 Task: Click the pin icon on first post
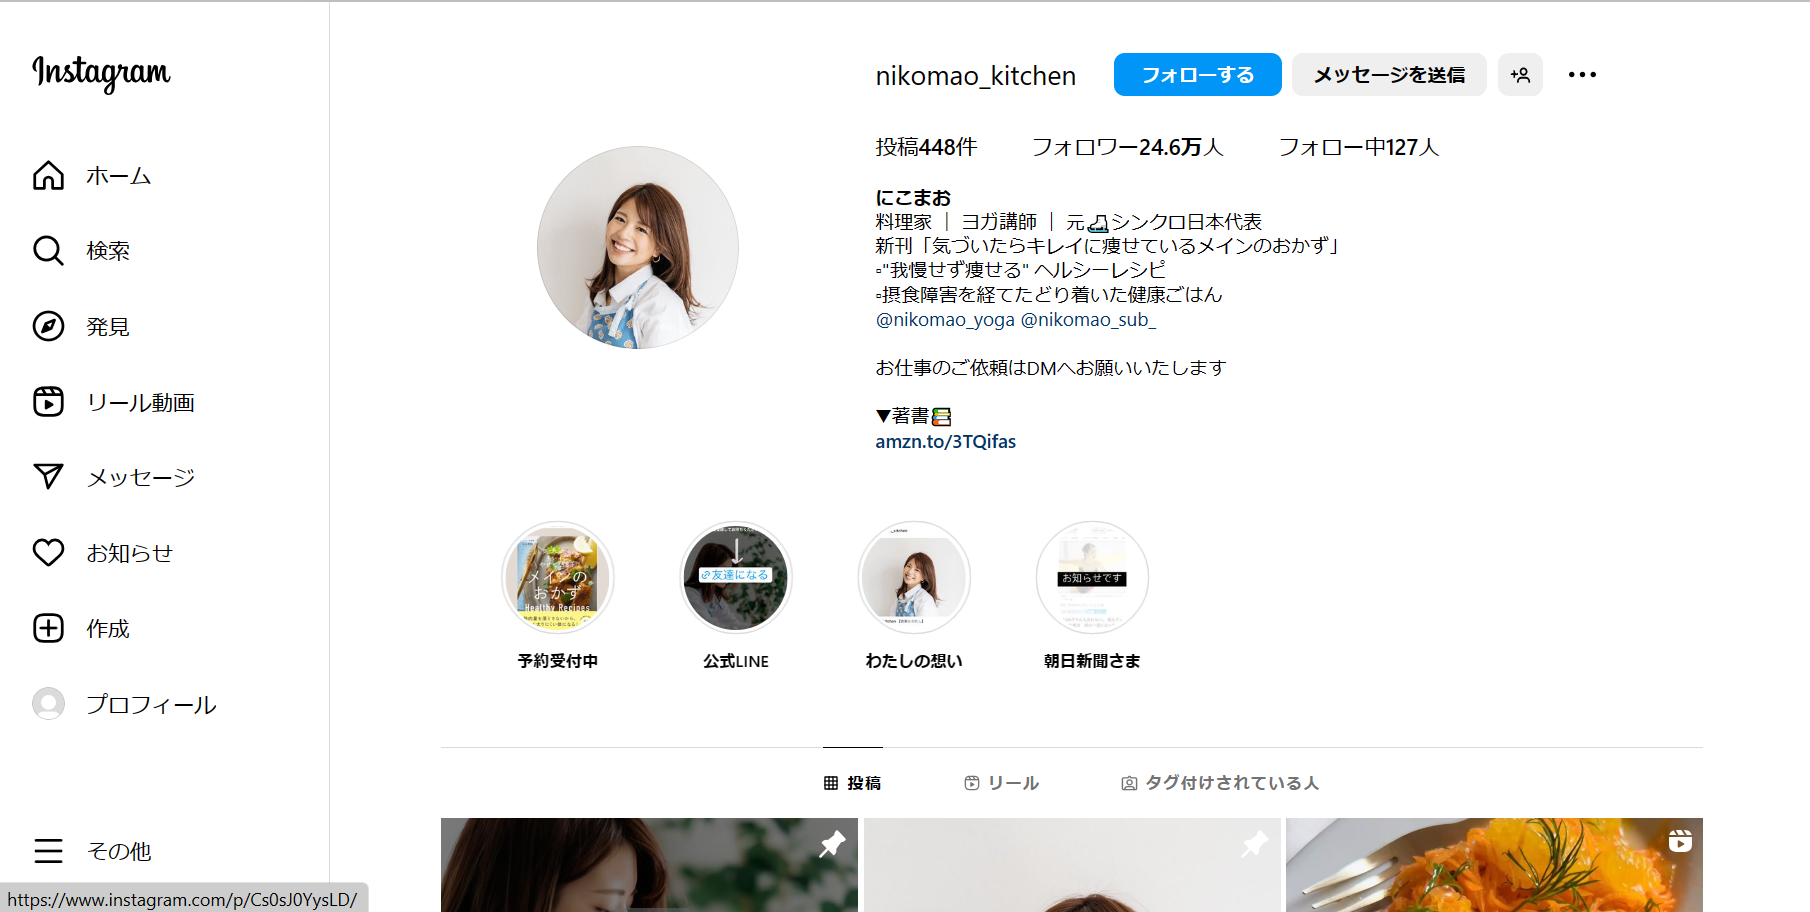832,844
